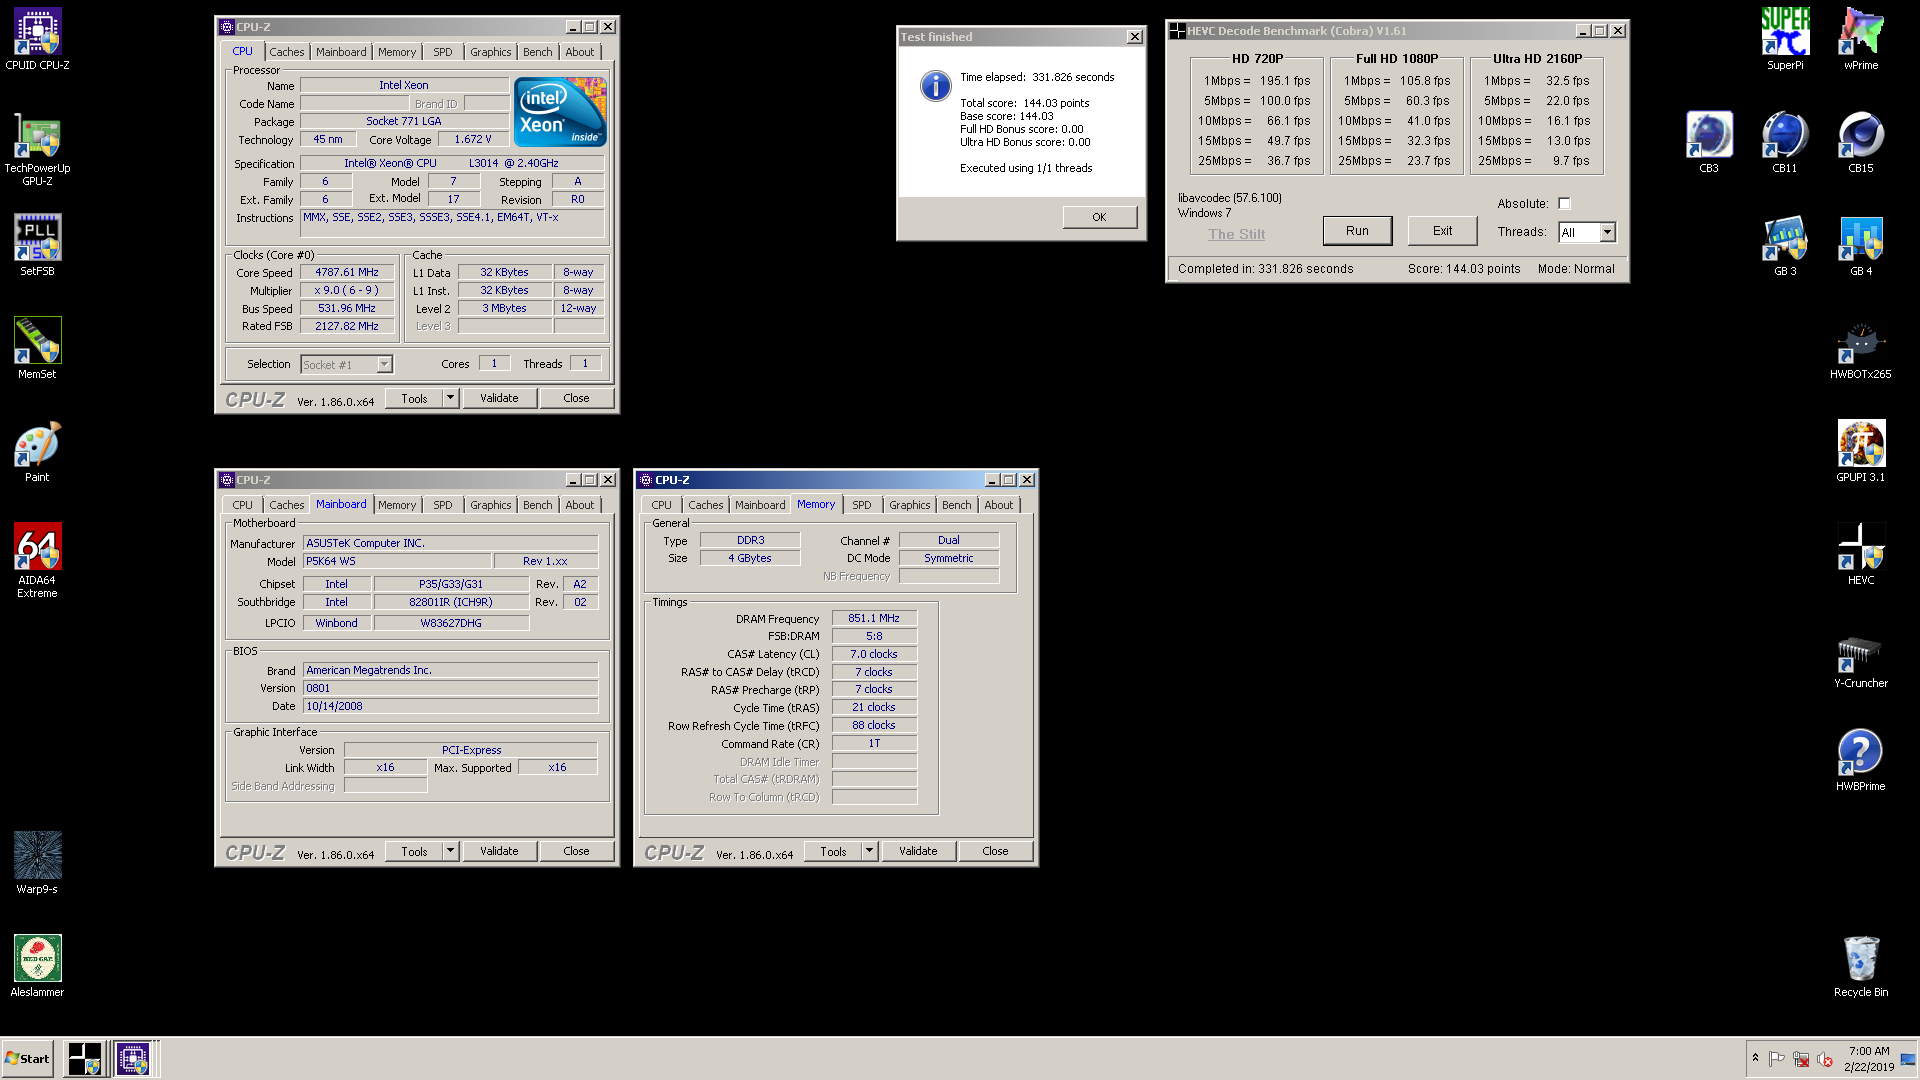Click Run in HEVC Decode Benchmark

point(1357,231)
